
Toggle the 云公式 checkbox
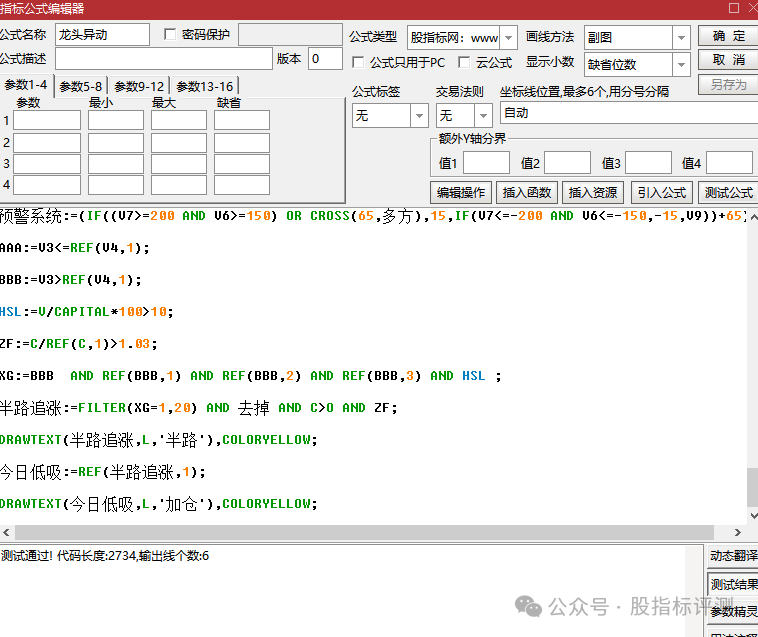point(464,62)
